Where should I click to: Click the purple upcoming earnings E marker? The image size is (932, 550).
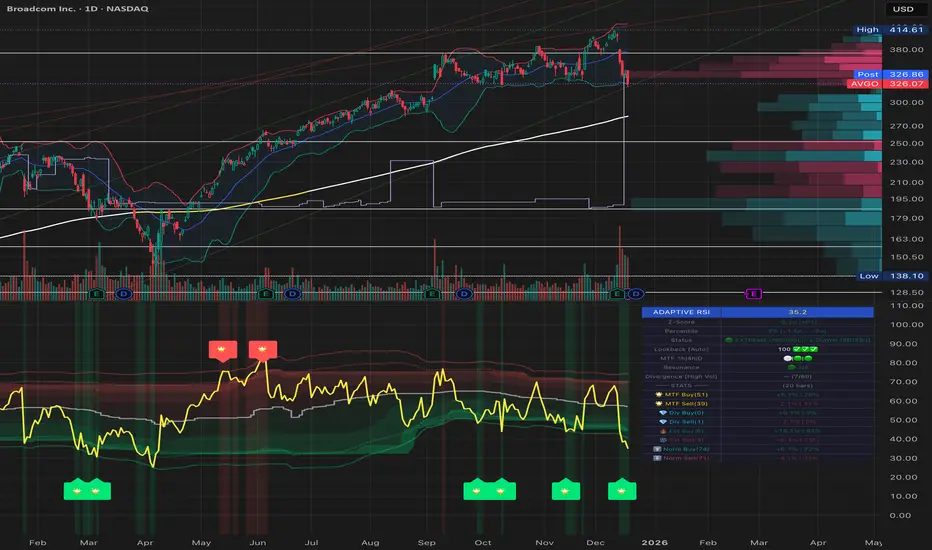[x=754, y=294]
